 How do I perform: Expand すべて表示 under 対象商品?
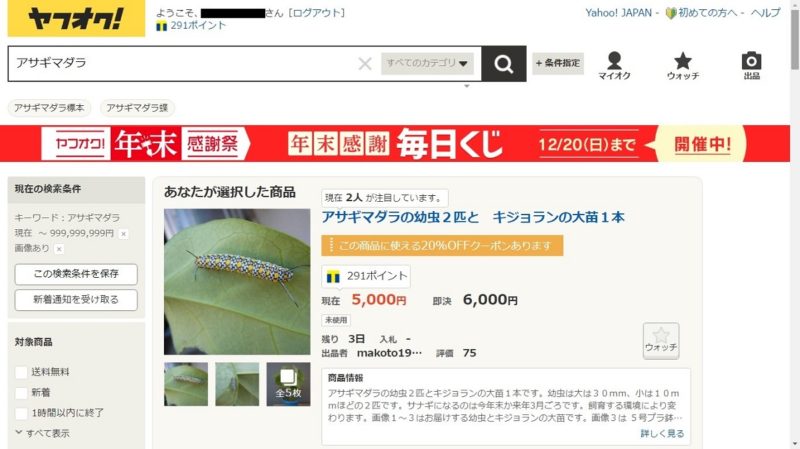coord(43,433)
